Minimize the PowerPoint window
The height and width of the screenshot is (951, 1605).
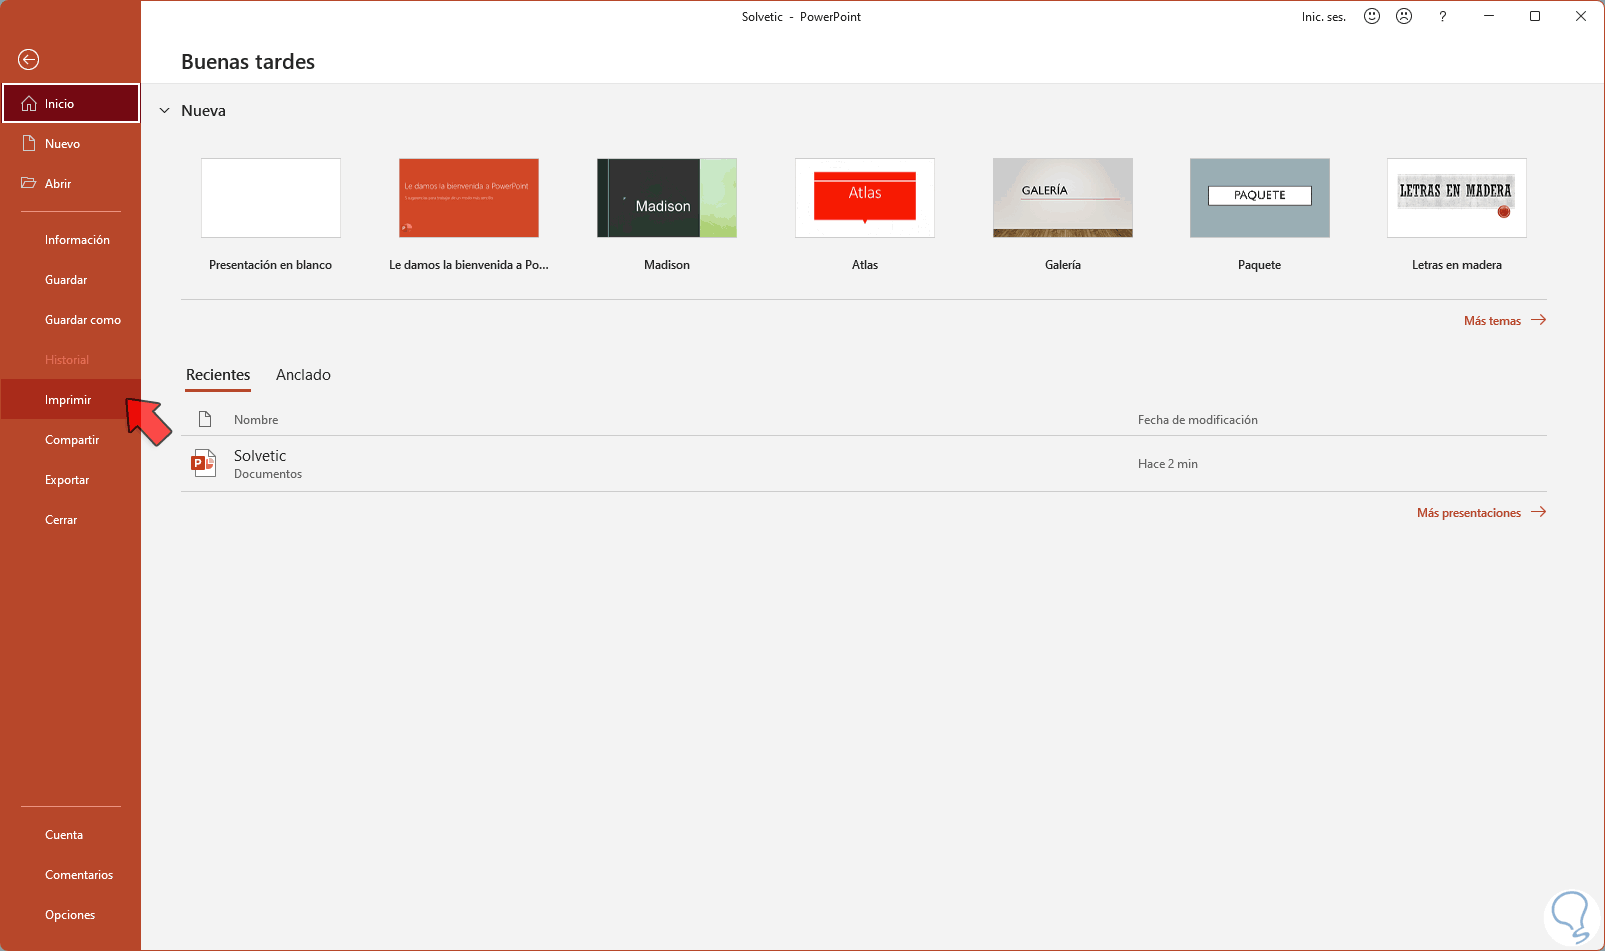[1489, 16]
